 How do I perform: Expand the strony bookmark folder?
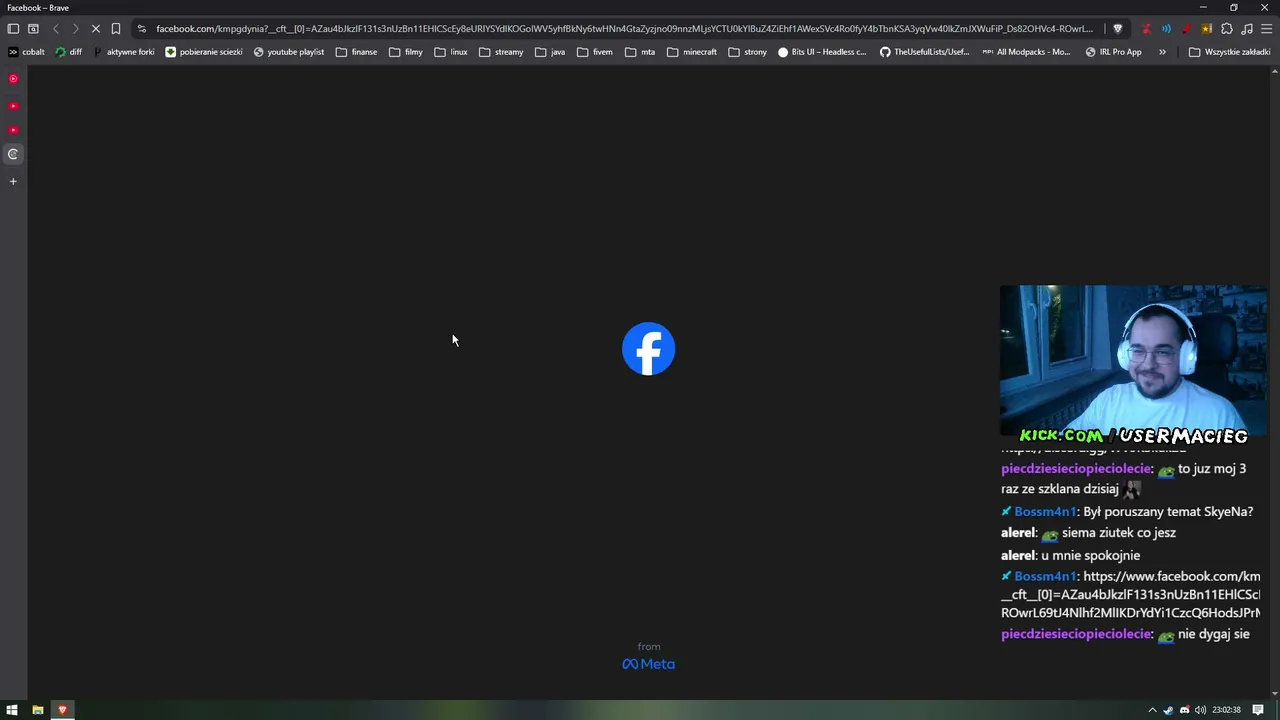coord(748,52)
